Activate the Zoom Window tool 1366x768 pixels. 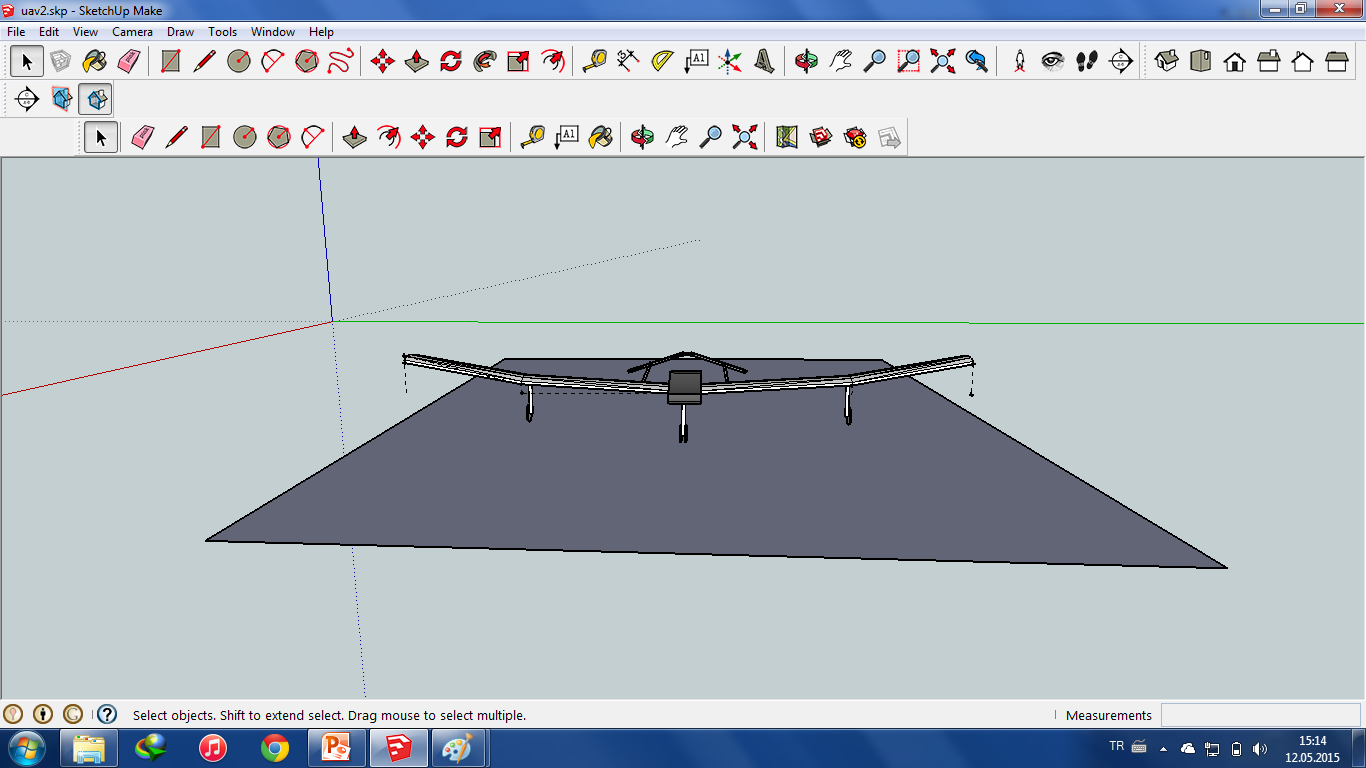pyautogui.click(x=909, y=61)
